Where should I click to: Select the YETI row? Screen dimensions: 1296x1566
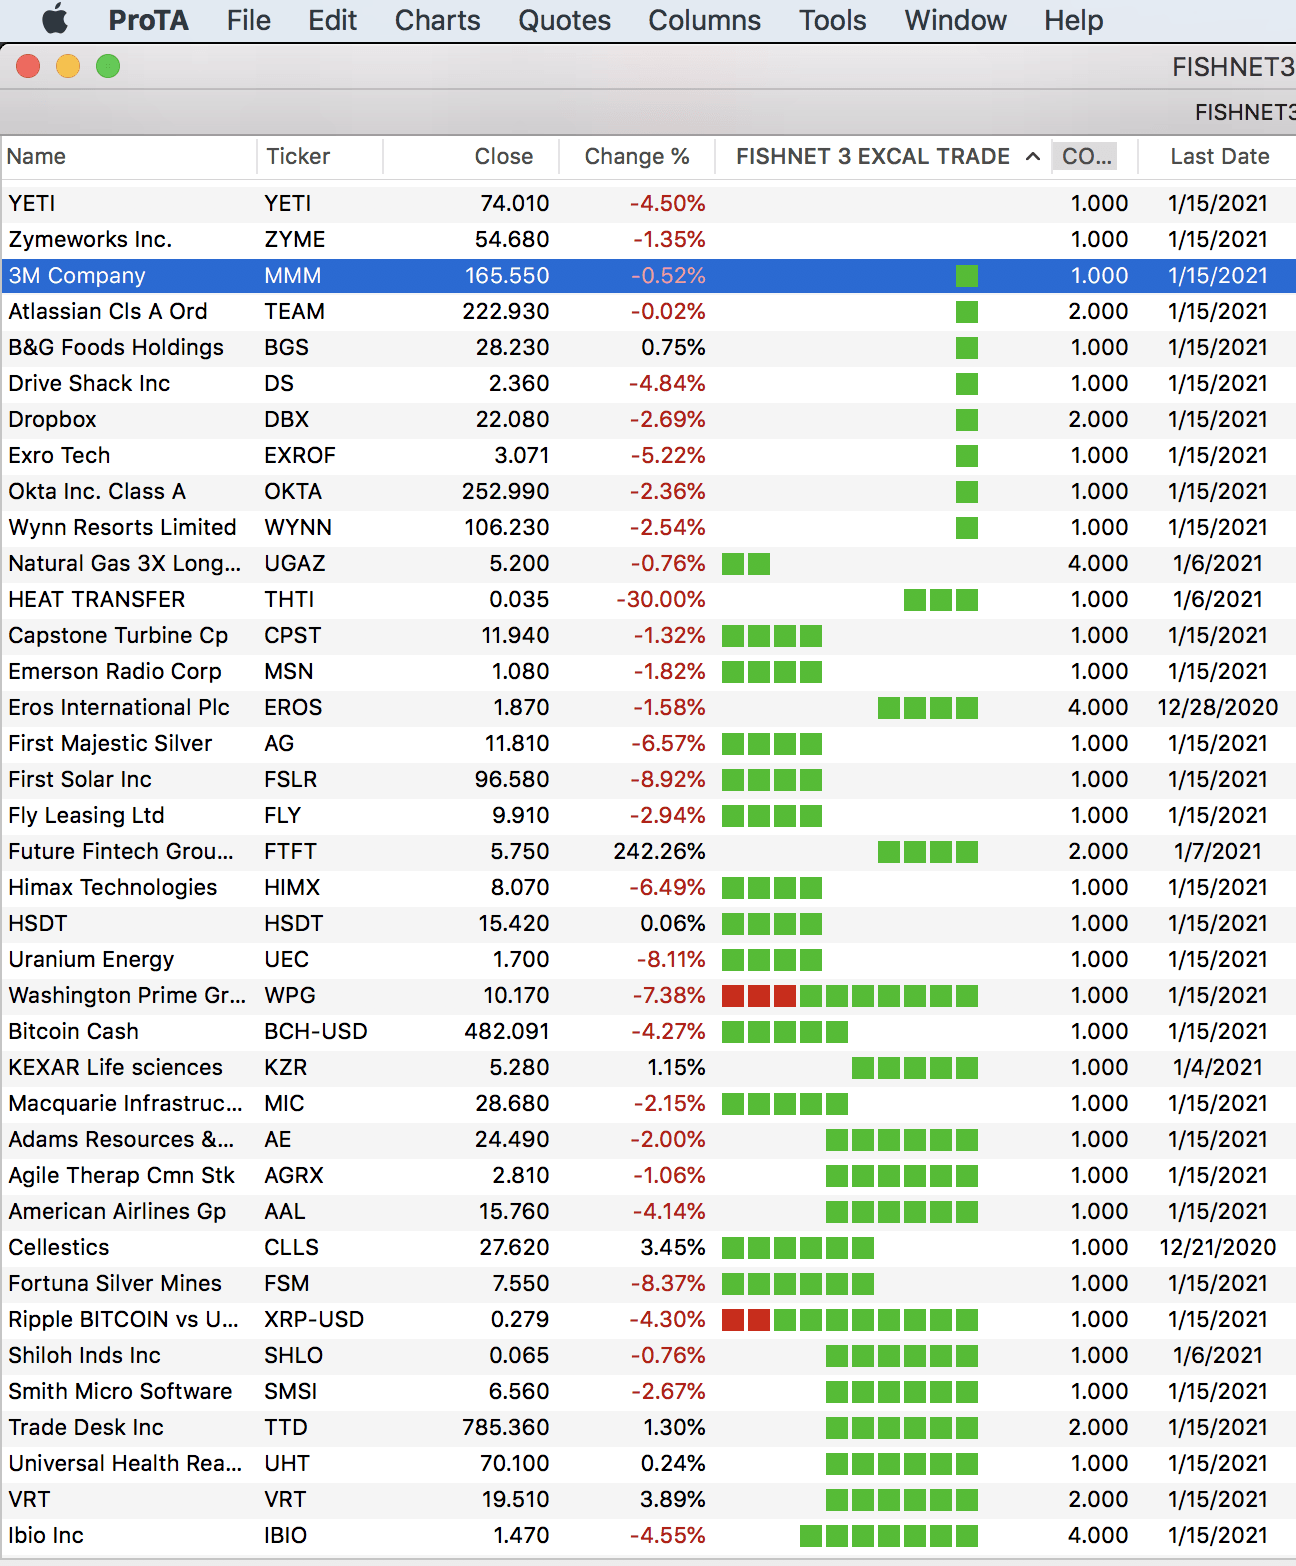648,203
